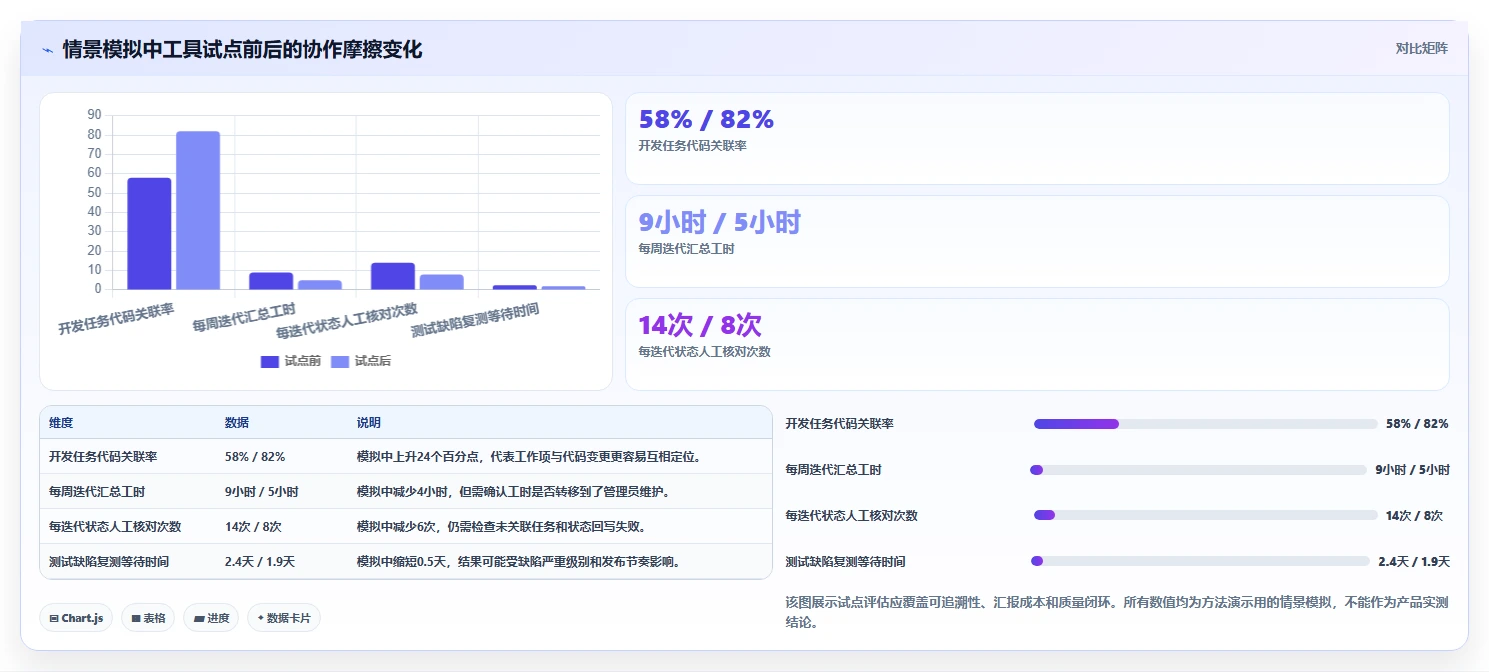Click 每周迭代汇总工时 caption in the middle card
This screenshot has width=1489, height=672.
click(x=687, y=249)
